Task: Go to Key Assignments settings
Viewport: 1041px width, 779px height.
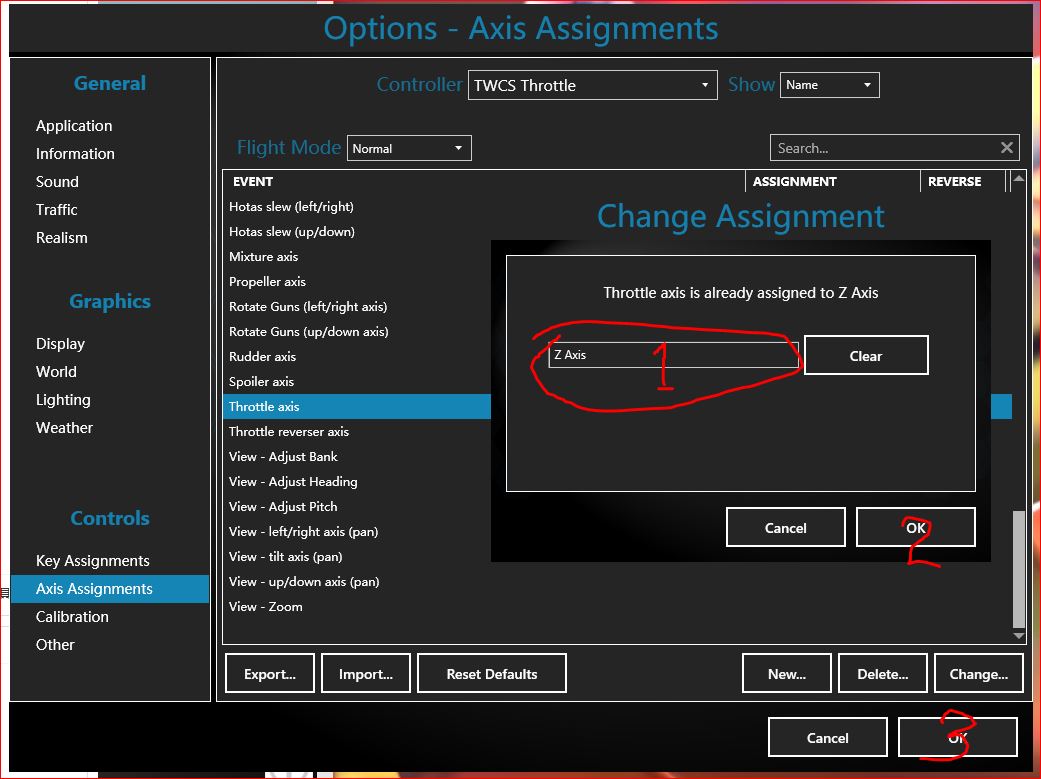Action: click(93, 561)
